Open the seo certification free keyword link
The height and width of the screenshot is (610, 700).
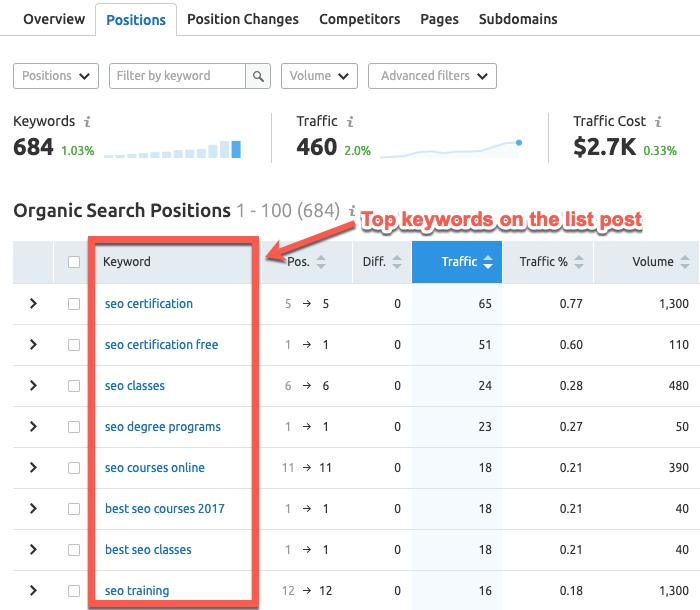(161, 345)
